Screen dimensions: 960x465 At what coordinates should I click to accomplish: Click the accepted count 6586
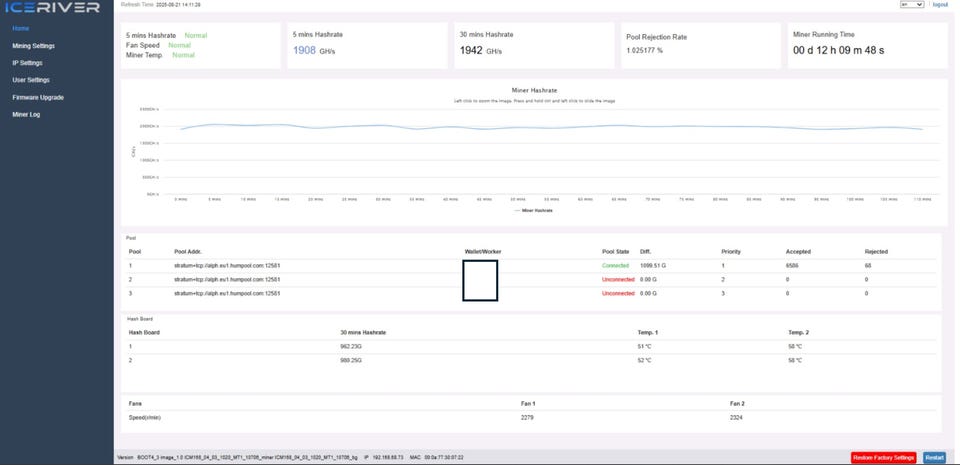[792, 266]
